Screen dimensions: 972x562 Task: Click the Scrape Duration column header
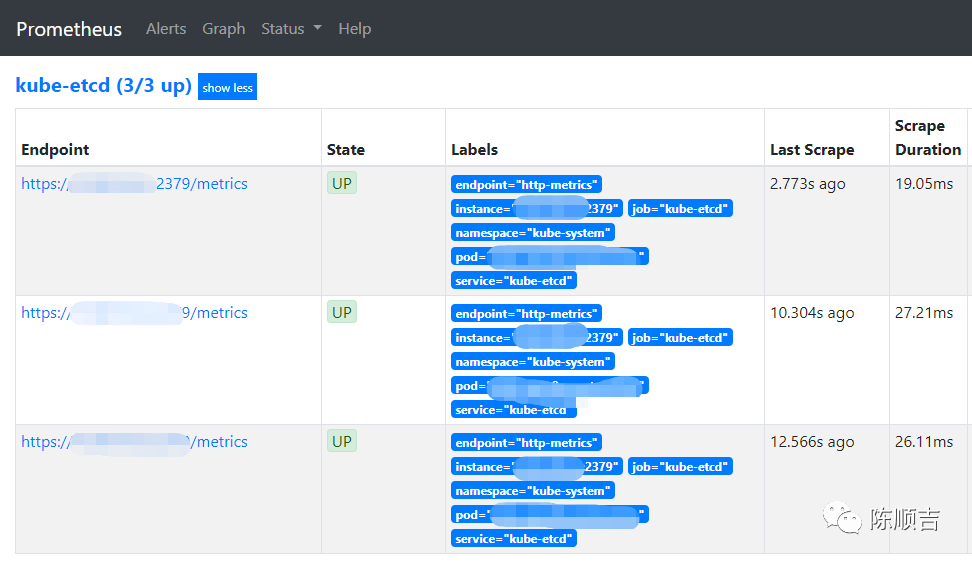coord(927,138)
